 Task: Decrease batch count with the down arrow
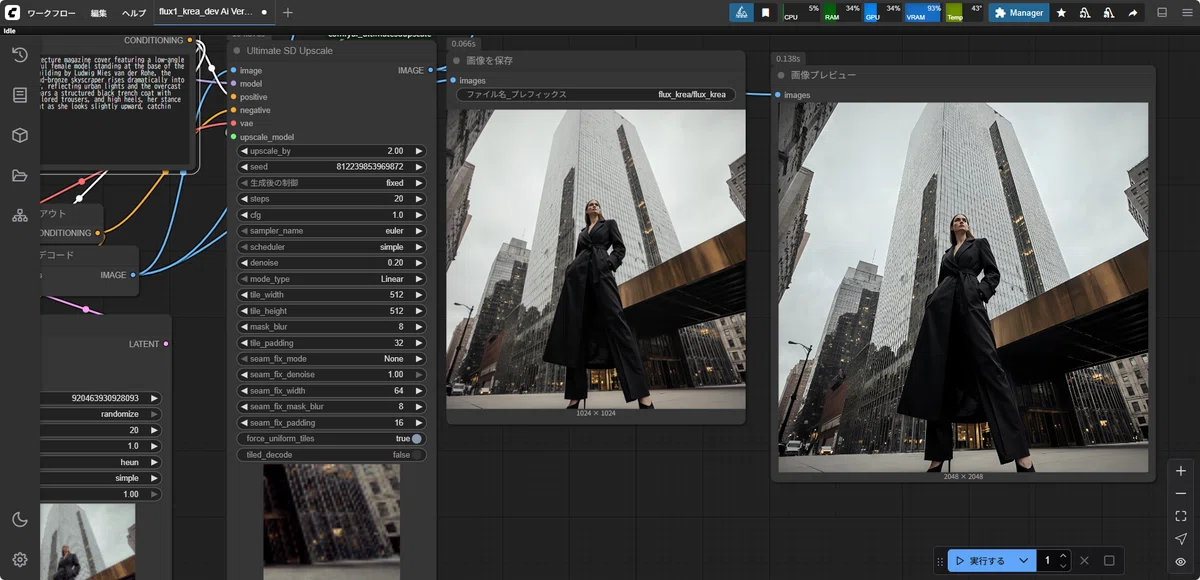pos(1063,566)
